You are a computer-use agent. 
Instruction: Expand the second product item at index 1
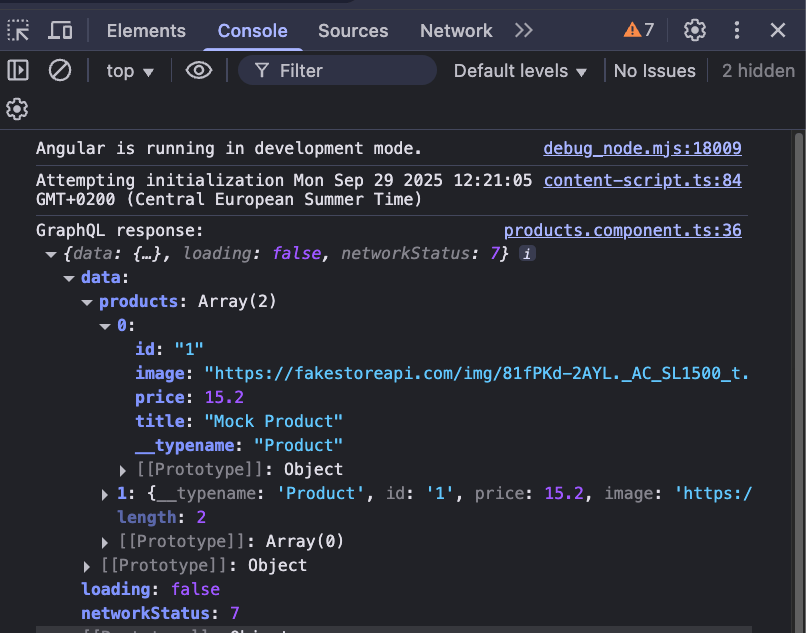pos(105,494)
